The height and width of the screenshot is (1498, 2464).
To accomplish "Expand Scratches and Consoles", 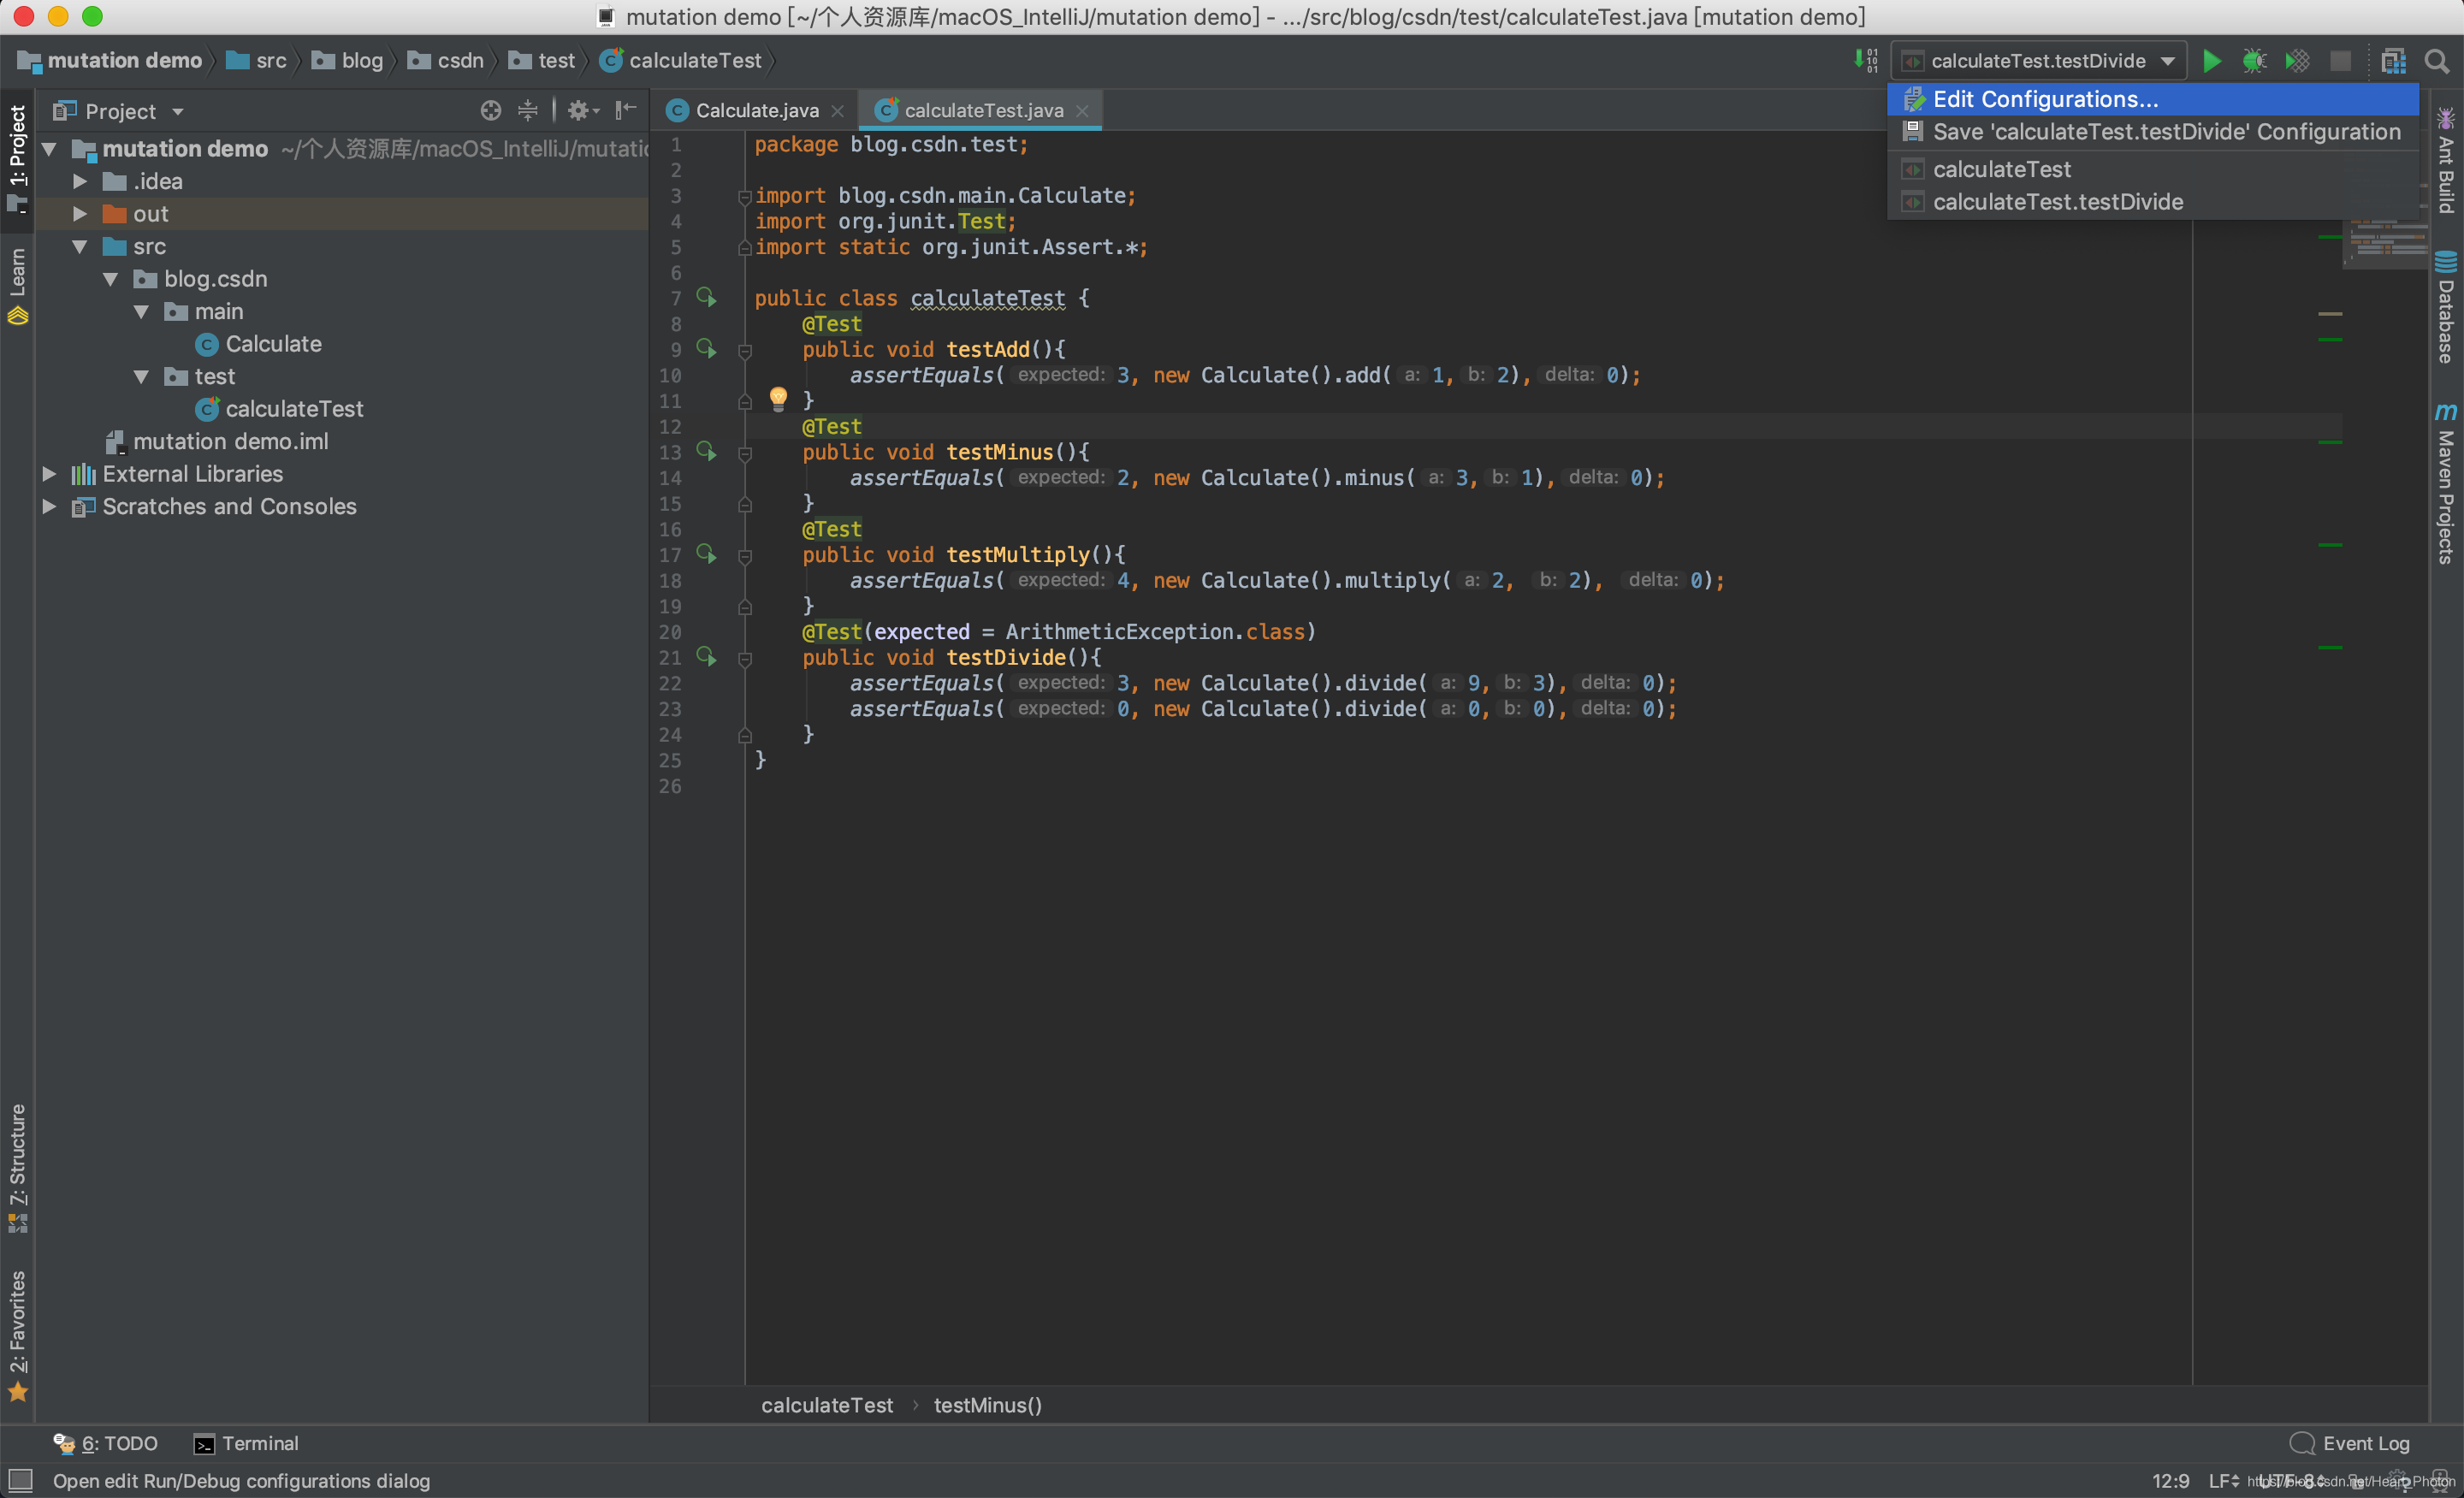I will (x=49, y=506).
